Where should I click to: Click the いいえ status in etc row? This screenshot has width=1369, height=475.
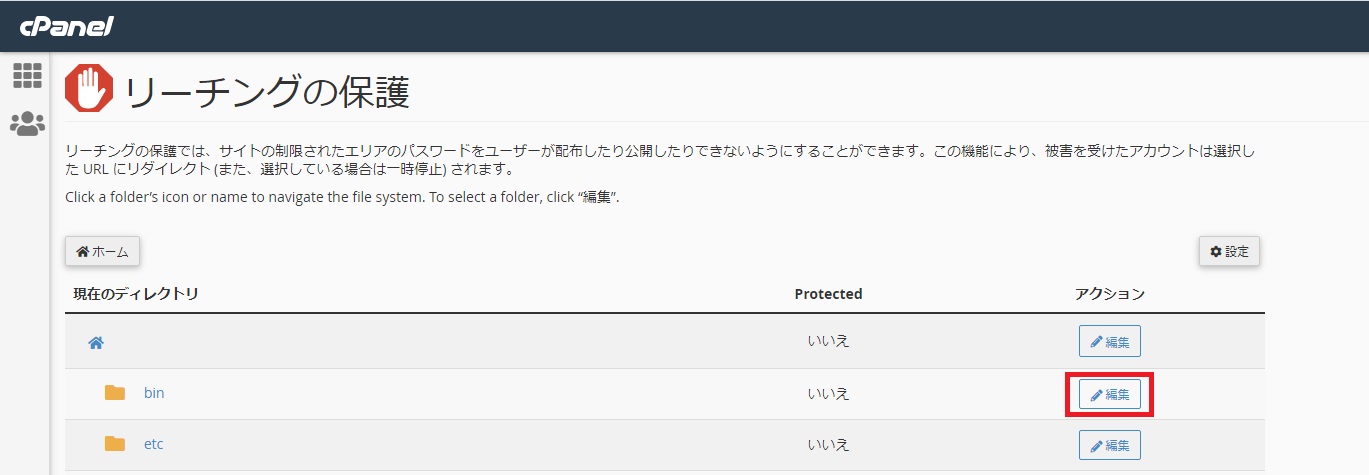click(x=828, y=444)
